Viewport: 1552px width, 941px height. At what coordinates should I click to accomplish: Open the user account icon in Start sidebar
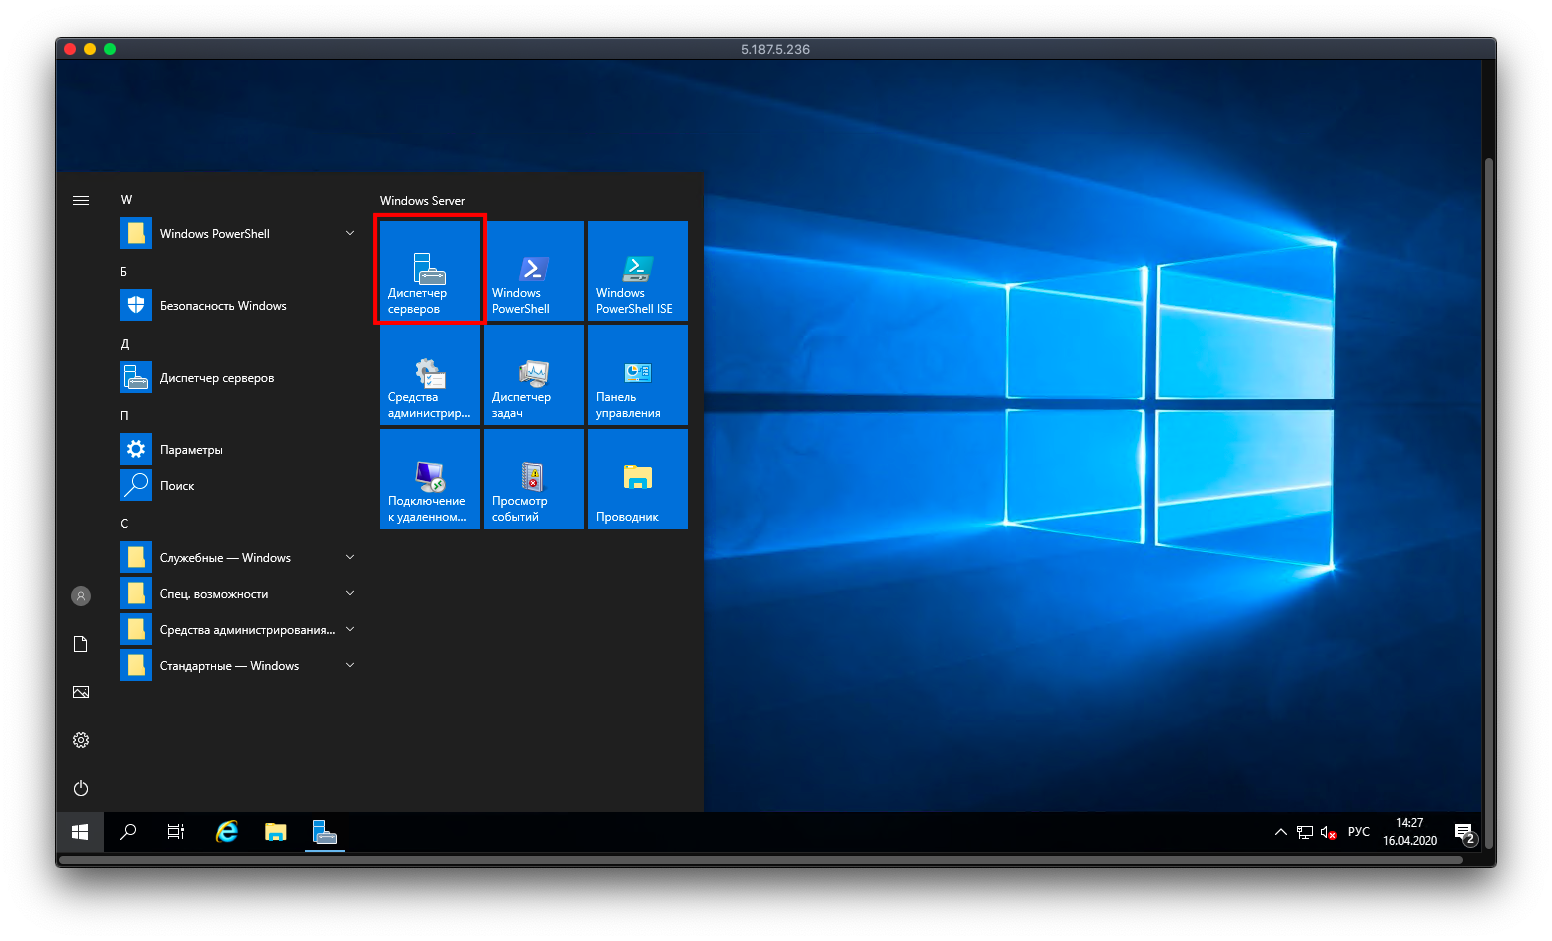81,596
